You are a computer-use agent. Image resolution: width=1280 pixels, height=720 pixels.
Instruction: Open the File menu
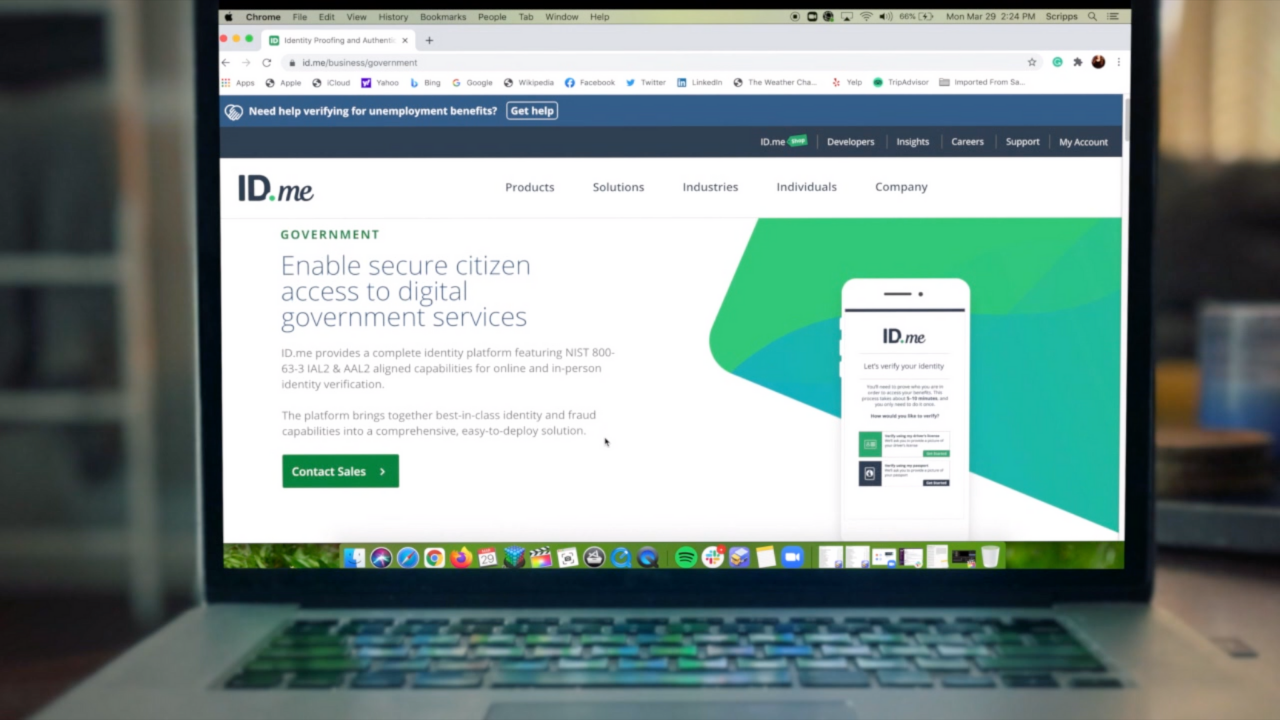(x=300, y=17)
